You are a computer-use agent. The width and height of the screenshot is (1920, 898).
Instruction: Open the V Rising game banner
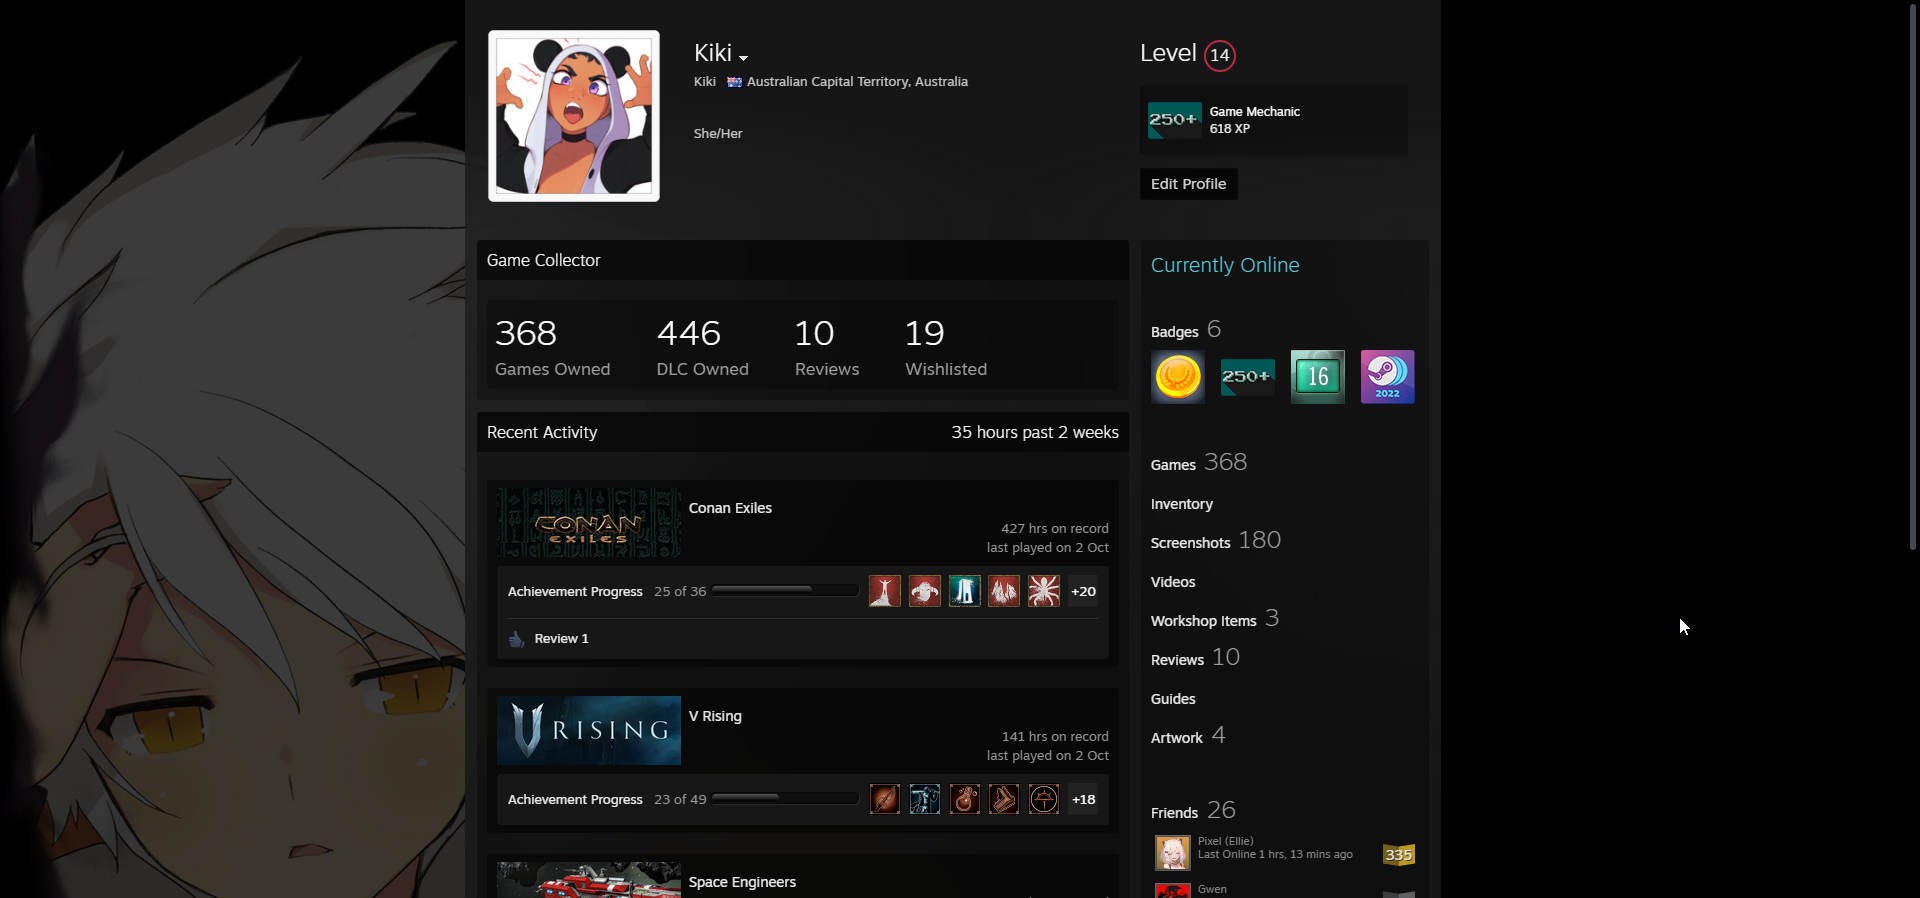(589, 731)
